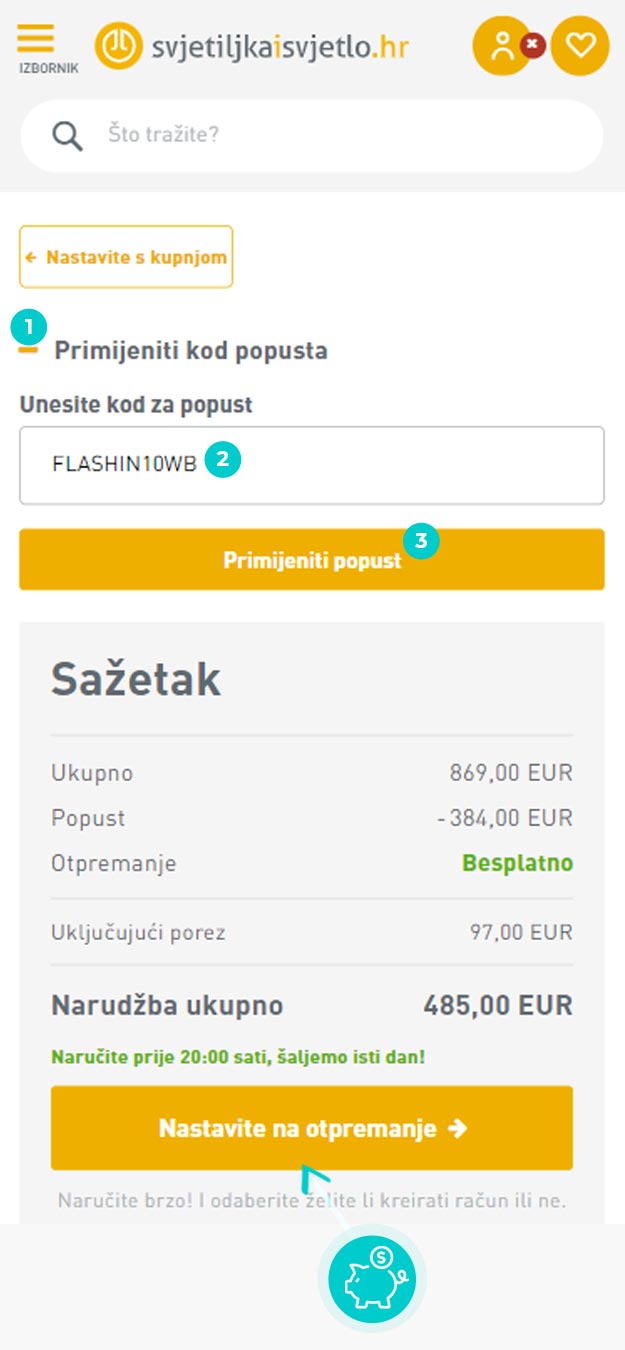Click the search magnifier icon

[67, 135]
